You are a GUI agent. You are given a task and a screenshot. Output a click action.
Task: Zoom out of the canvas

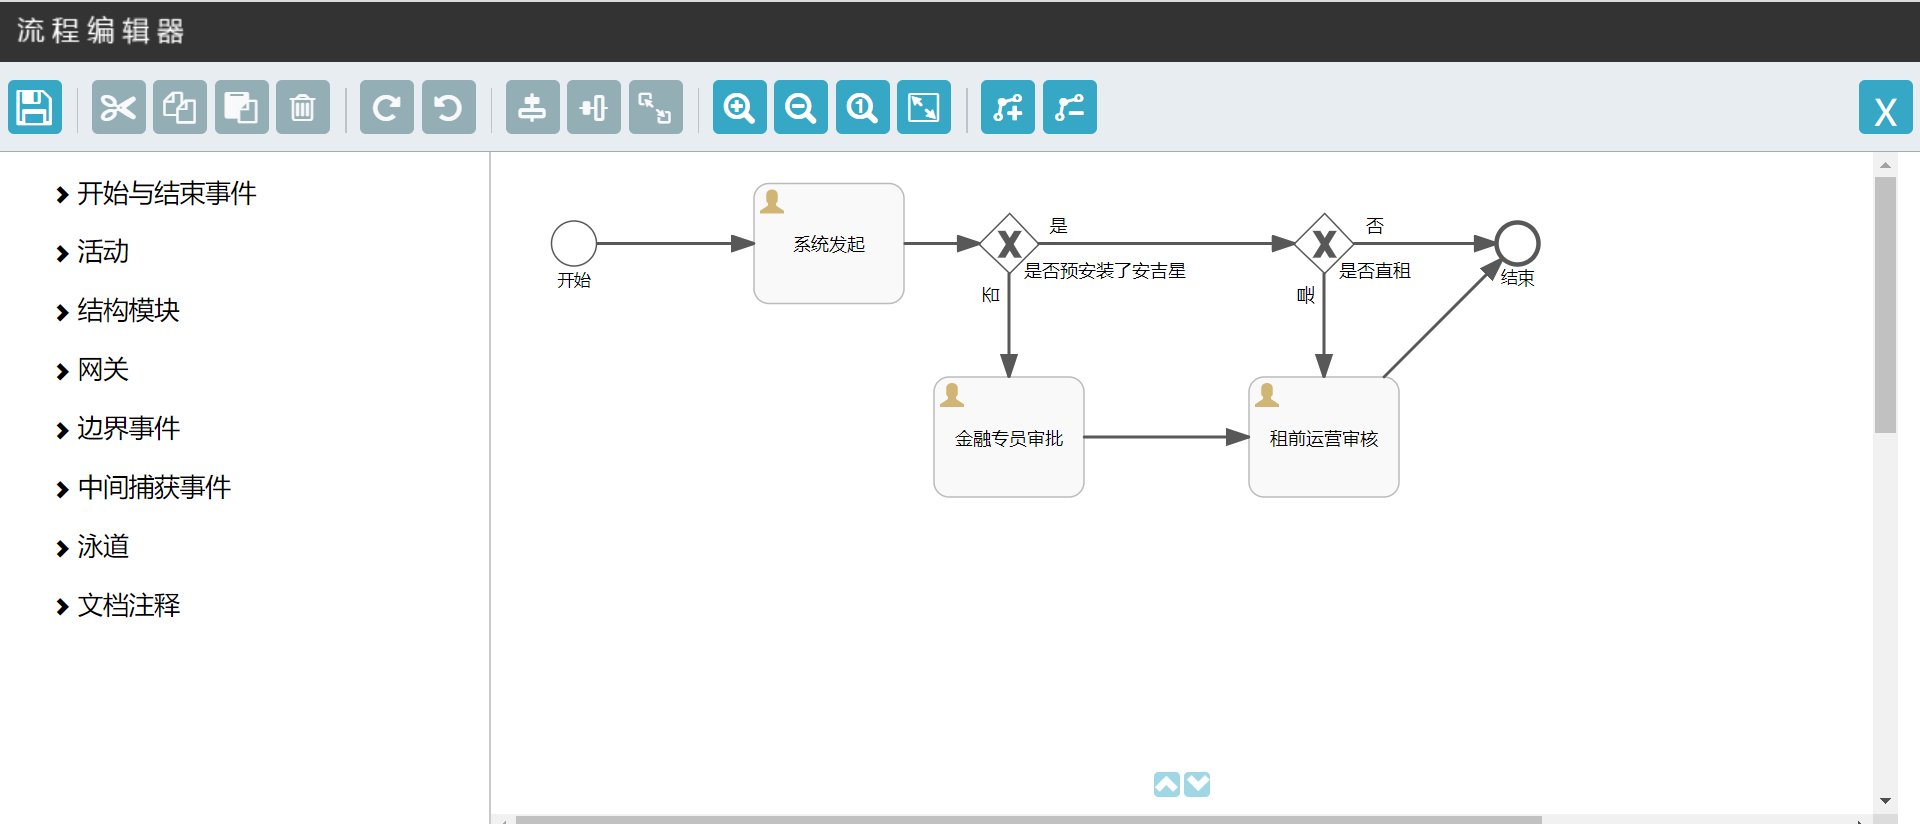pyautogui.click(x=801, y=107)
